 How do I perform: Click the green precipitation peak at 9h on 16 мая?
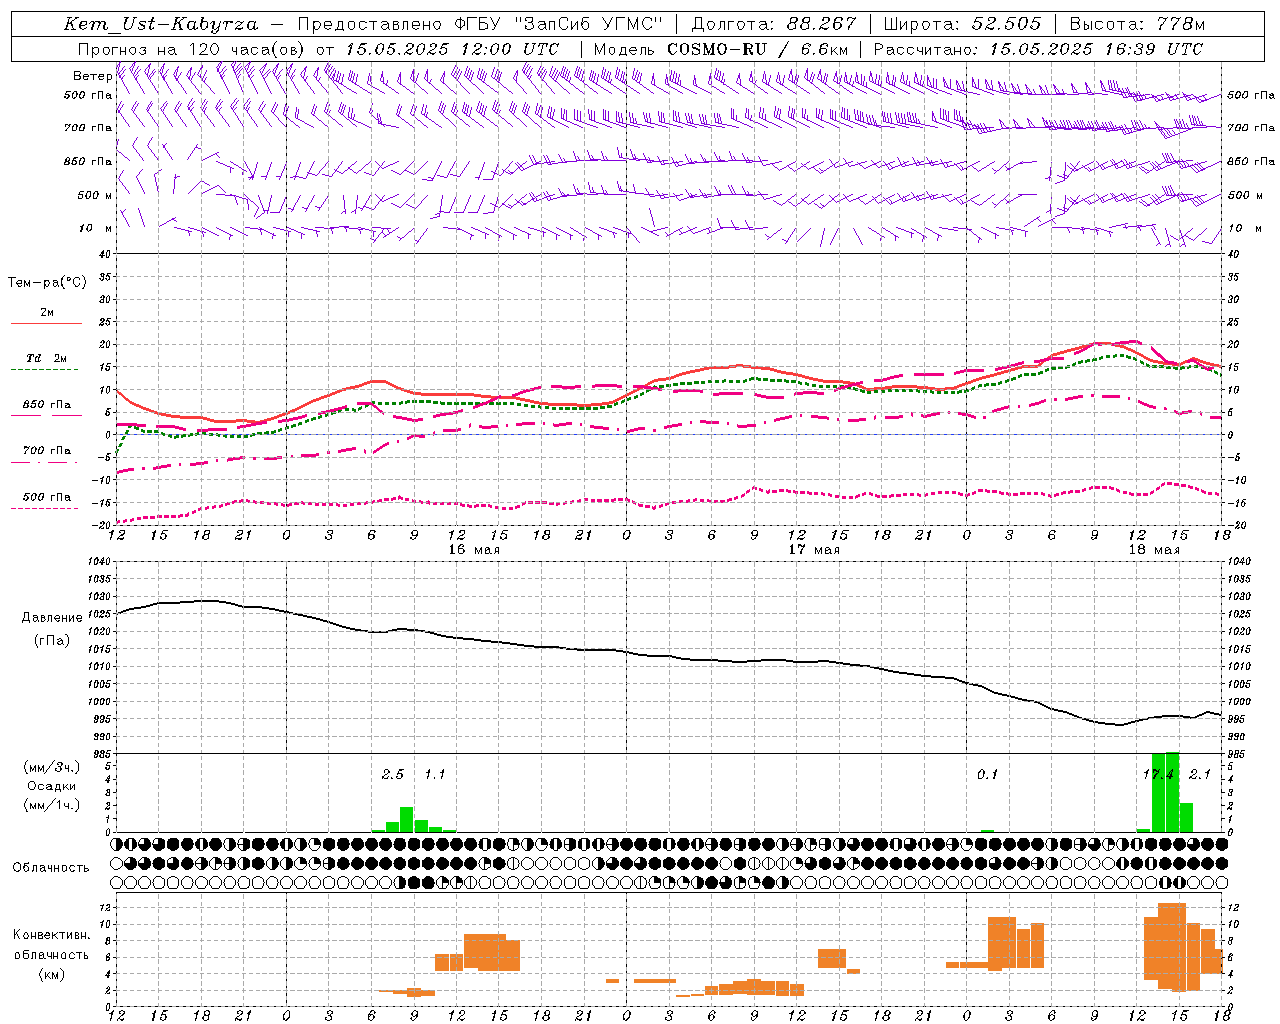[x=407, y=819]
